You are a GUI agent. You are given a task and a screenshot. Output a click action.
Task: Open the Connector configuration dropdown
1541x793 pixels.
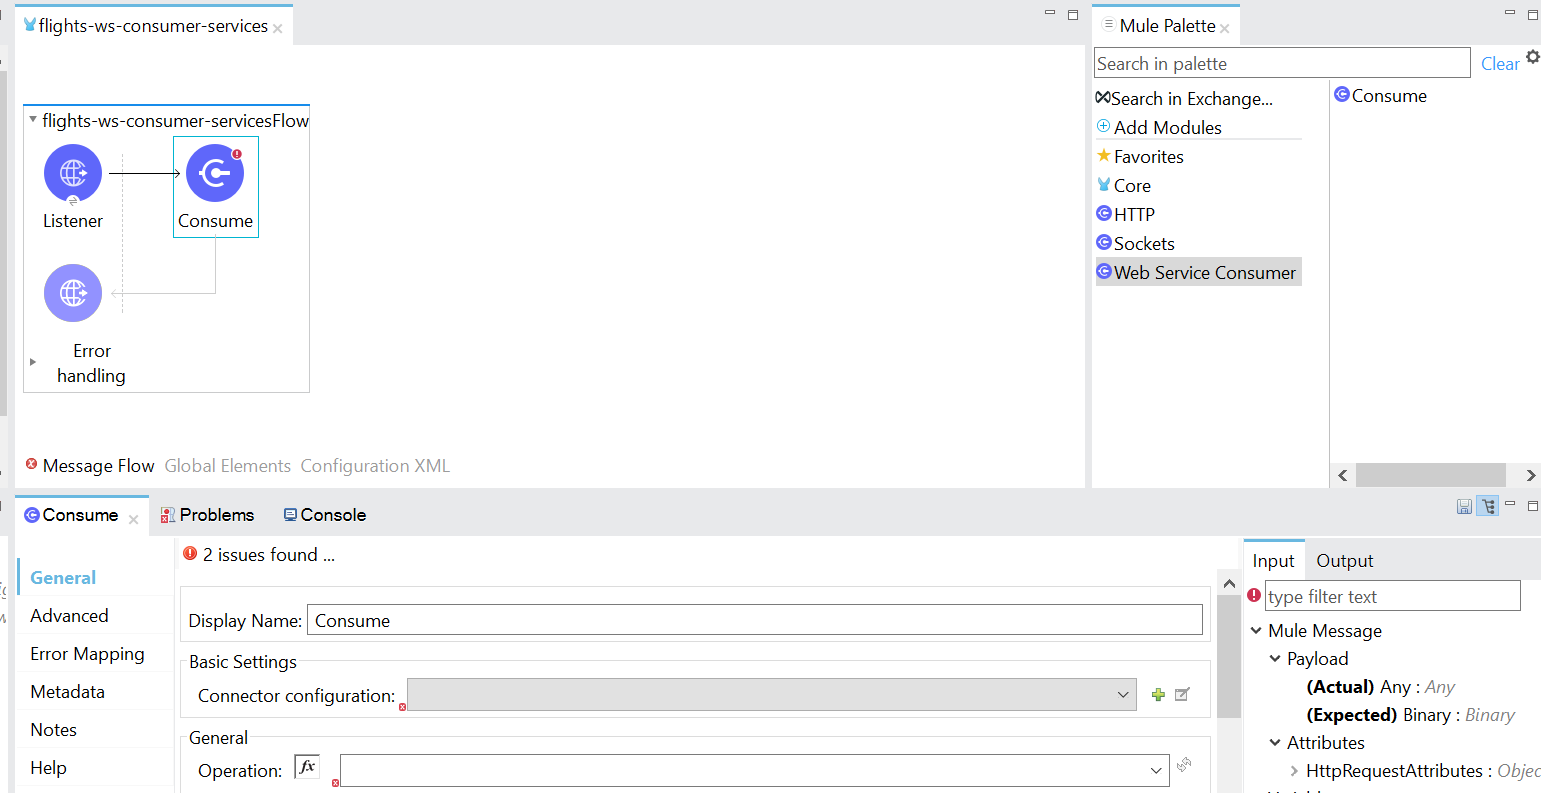click(1122, 693)
